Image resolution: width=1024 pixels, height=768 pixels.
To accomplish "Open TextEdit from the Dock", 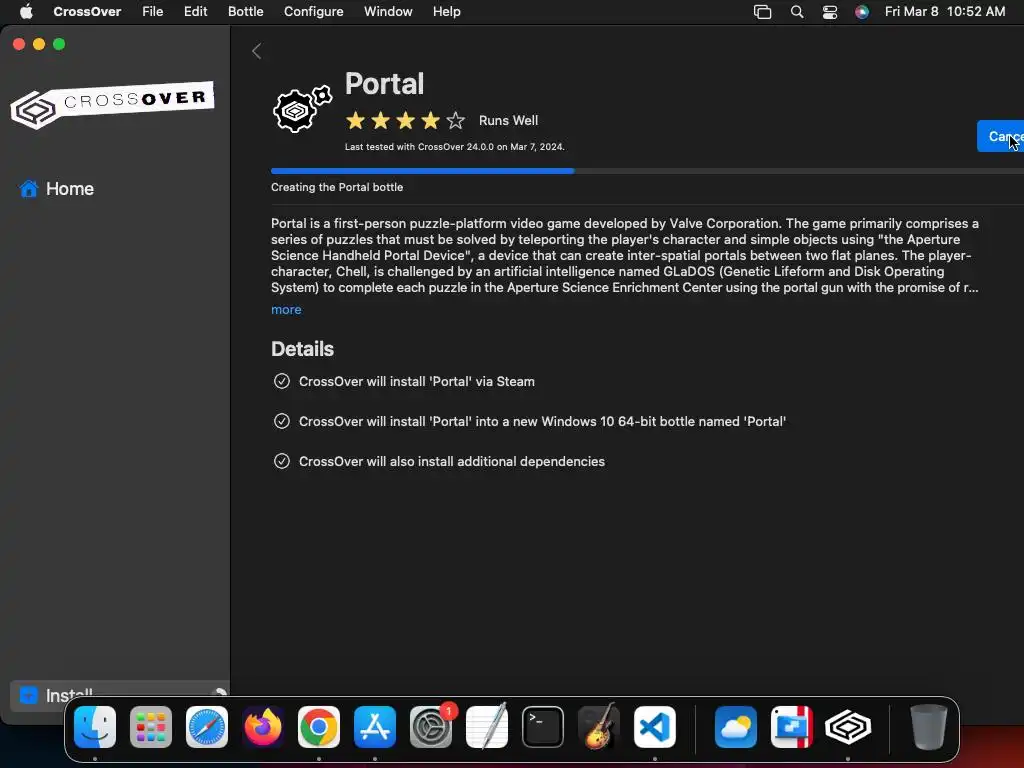I will 487,726.
